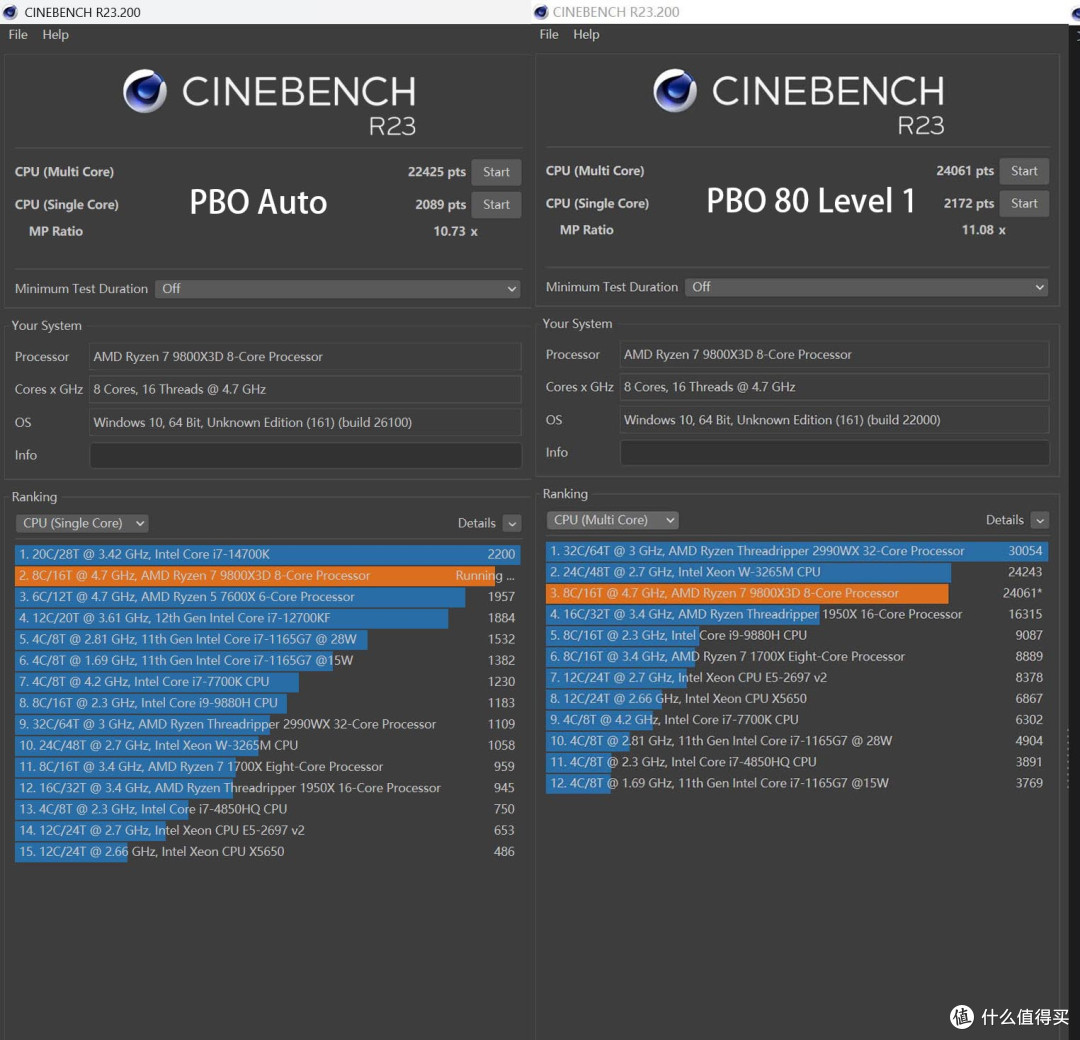Click Cinebench app icon in left window title bar

pyautogui.click(x=10, y=12)
